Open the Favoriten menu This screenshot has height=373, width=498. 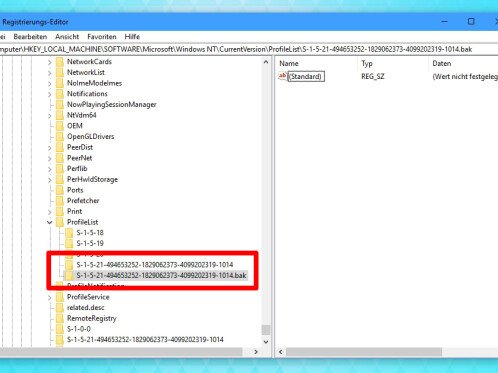coord(102,37)
